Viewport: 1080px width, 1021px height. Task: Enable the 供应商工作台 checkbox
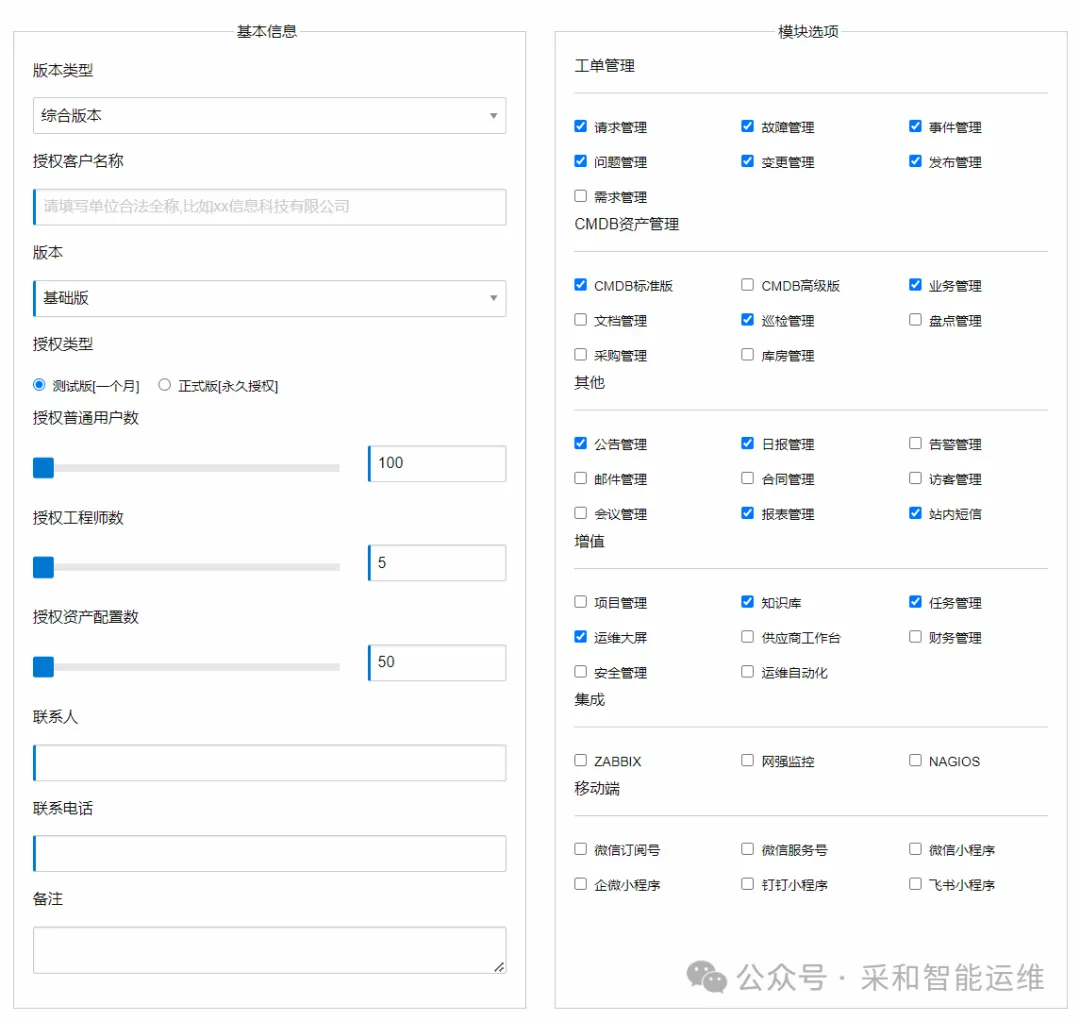(747, 637)
